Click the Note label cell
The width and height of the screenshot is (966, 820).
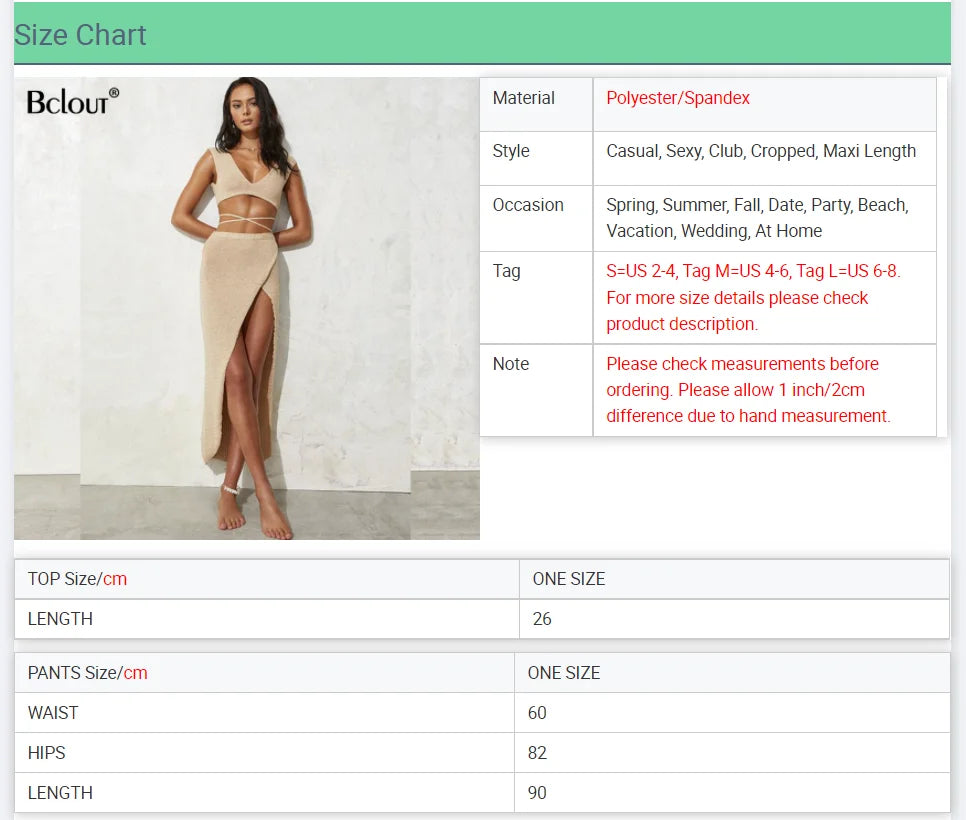point(536,390)
